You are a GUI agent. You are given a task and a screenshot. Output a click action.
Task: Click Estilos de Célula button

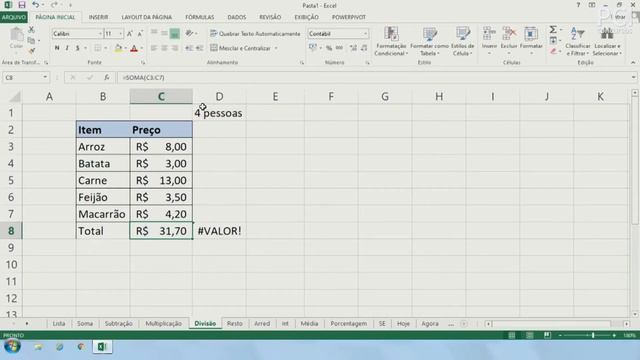click(x=462, y=41)
